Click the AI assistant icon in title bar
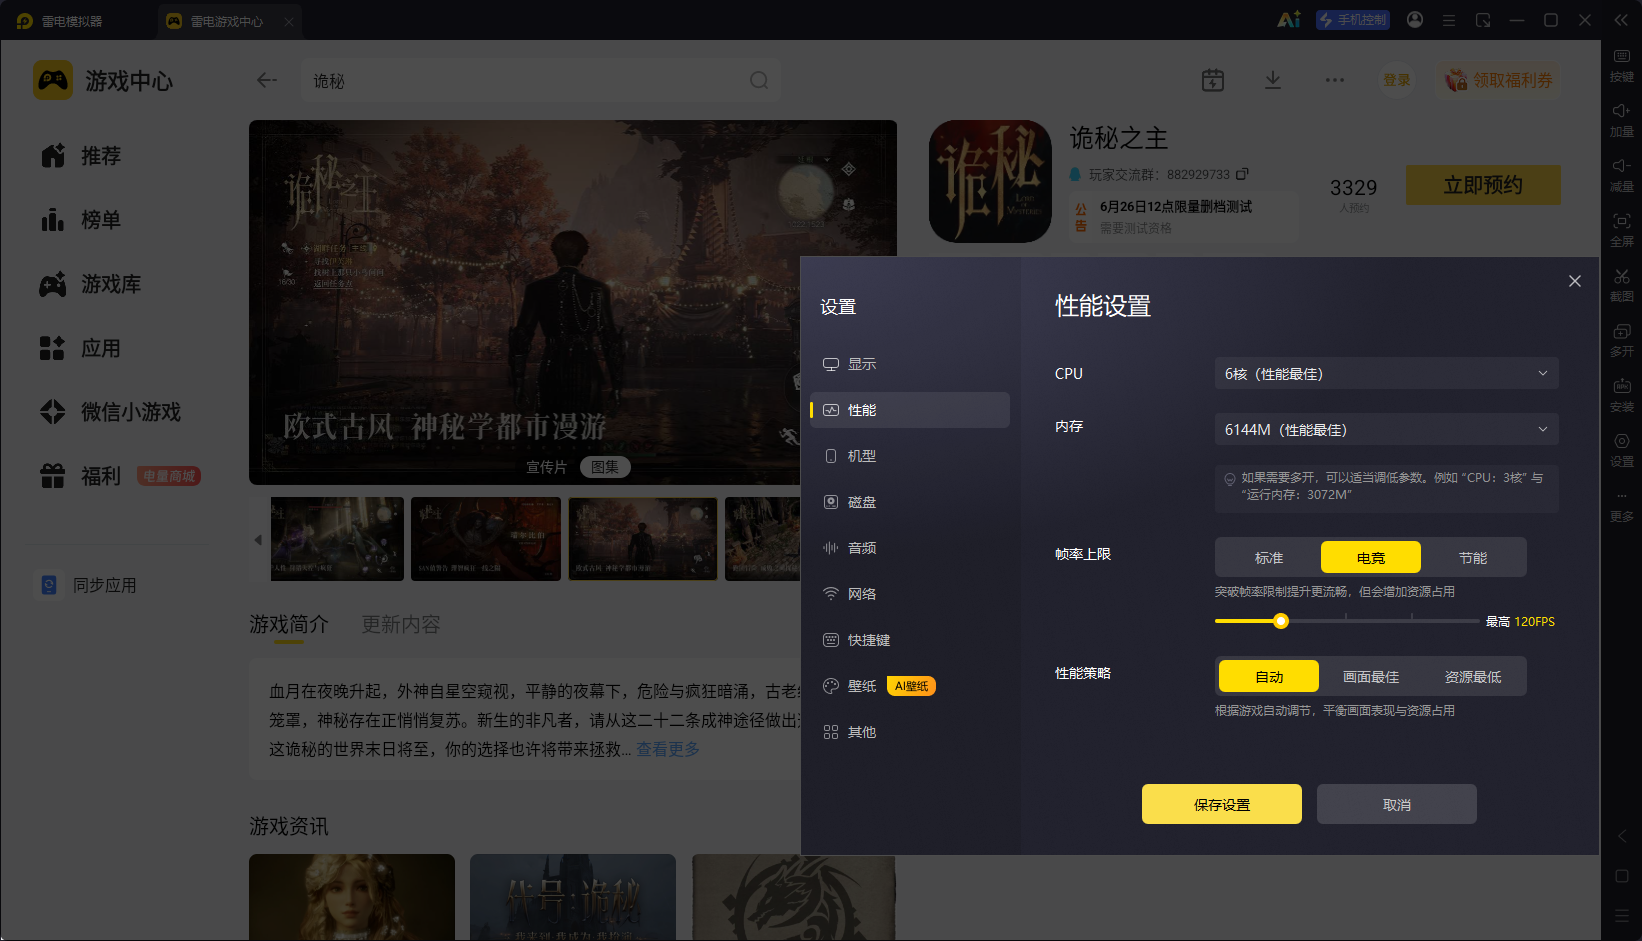This screenshot has width=1642, height=941. click(1289, 20)
